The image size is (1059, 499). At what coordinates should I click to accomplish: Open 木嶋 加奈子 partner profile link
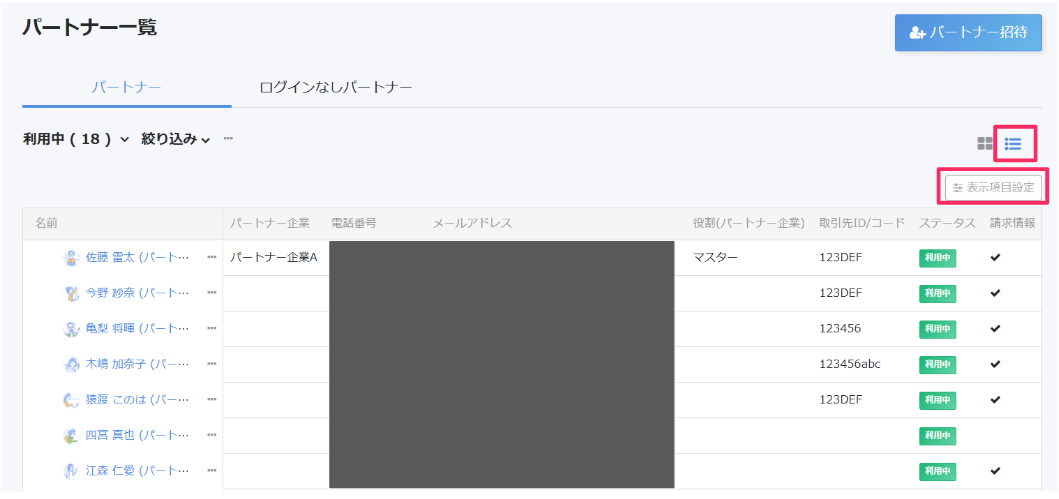[138, 364]
